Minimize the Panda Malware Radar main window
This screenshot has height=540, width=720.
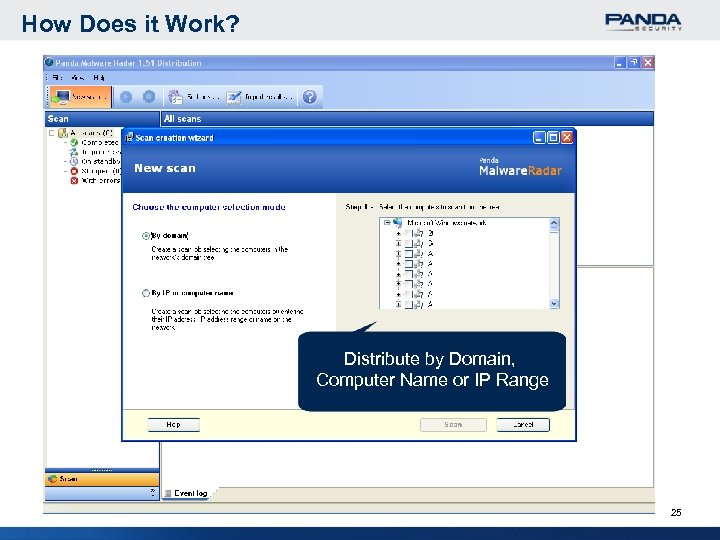[x=620, y=63]
